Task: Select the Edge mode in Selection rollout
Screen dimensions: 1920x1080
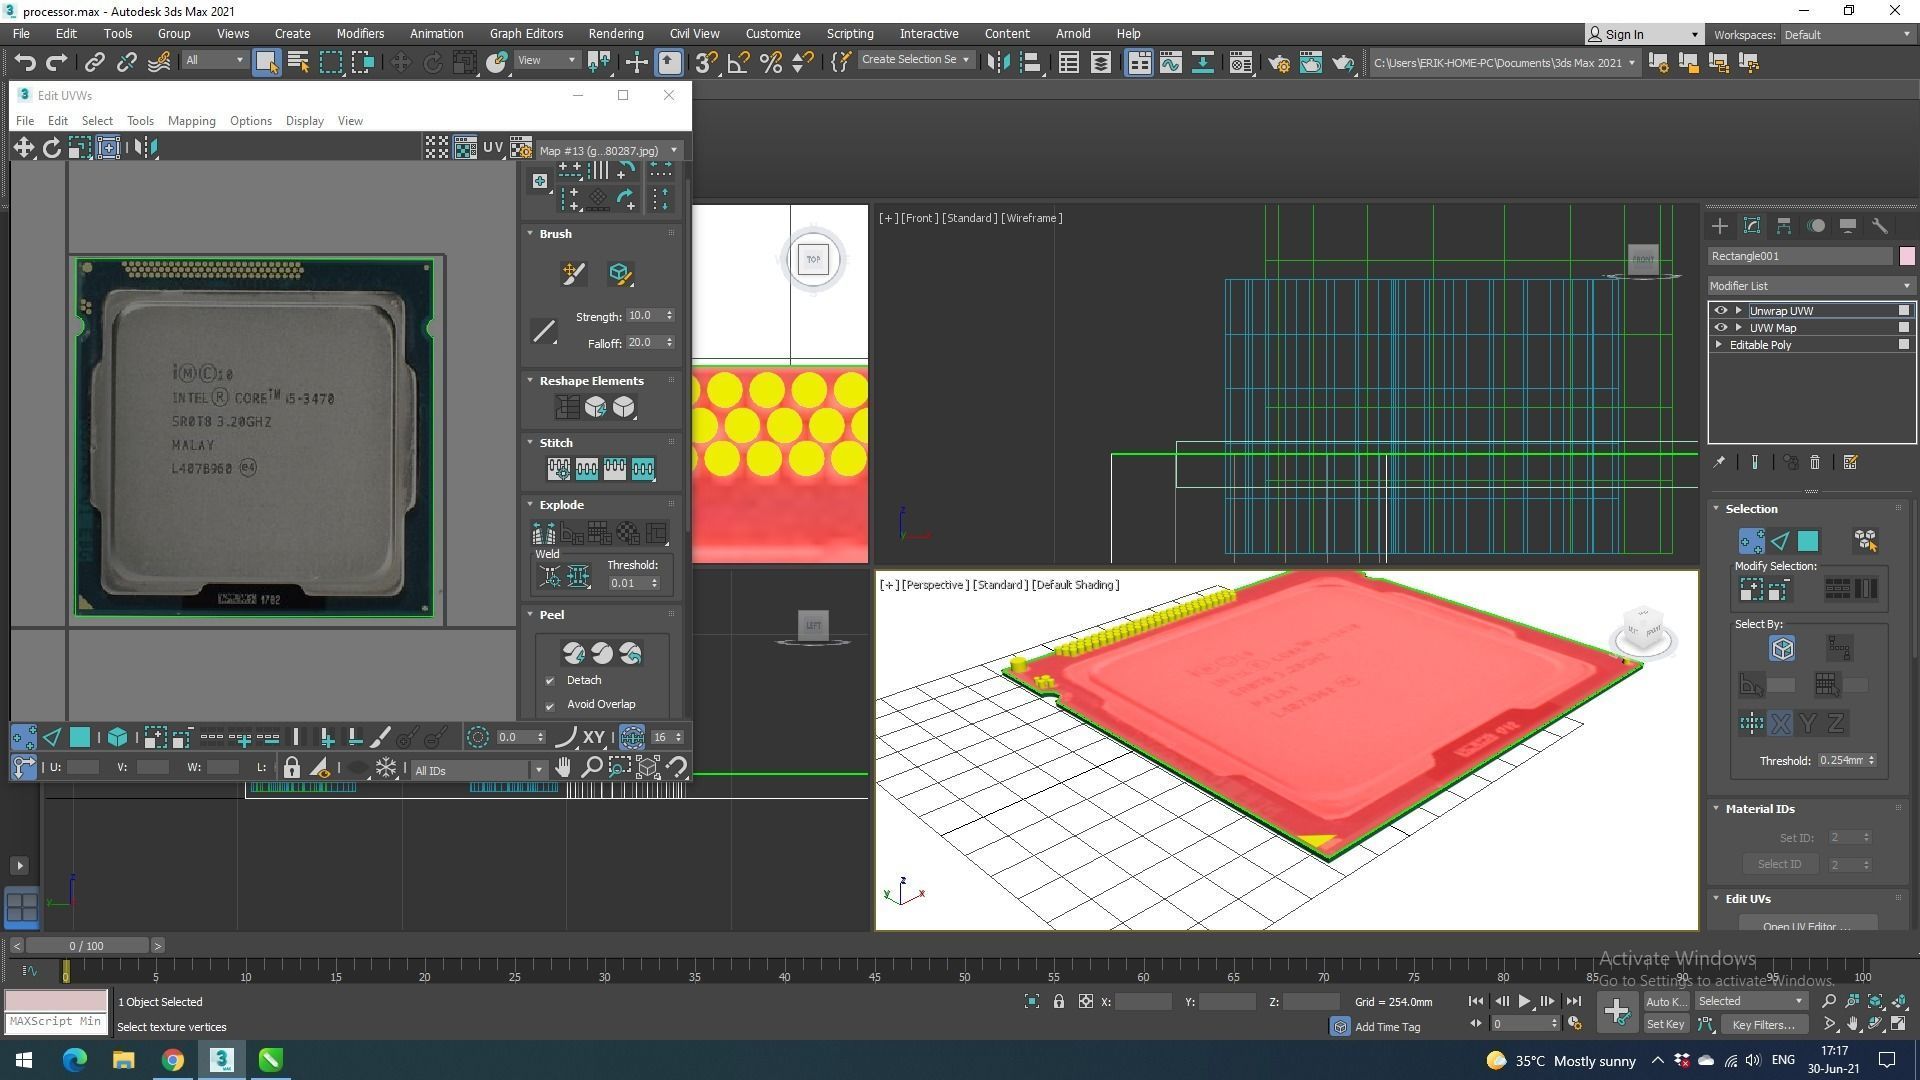Action: [x=1780, y=541]
